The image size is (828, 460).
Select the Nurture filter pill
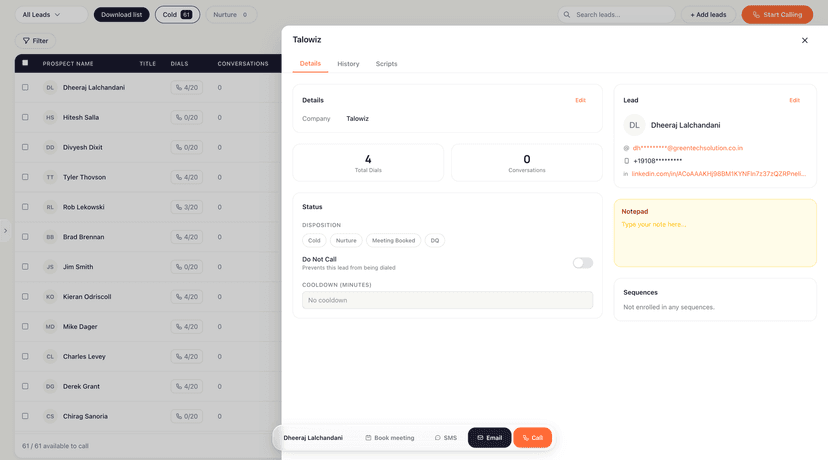pos(231,15)
